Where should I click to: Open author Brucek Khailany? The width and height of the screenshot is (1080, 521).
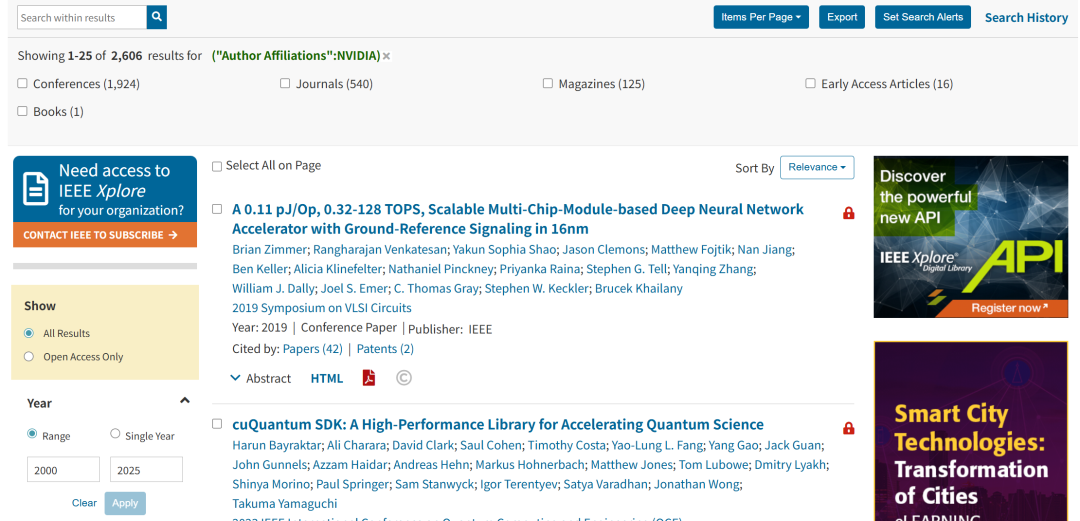[x=638, y=289]
